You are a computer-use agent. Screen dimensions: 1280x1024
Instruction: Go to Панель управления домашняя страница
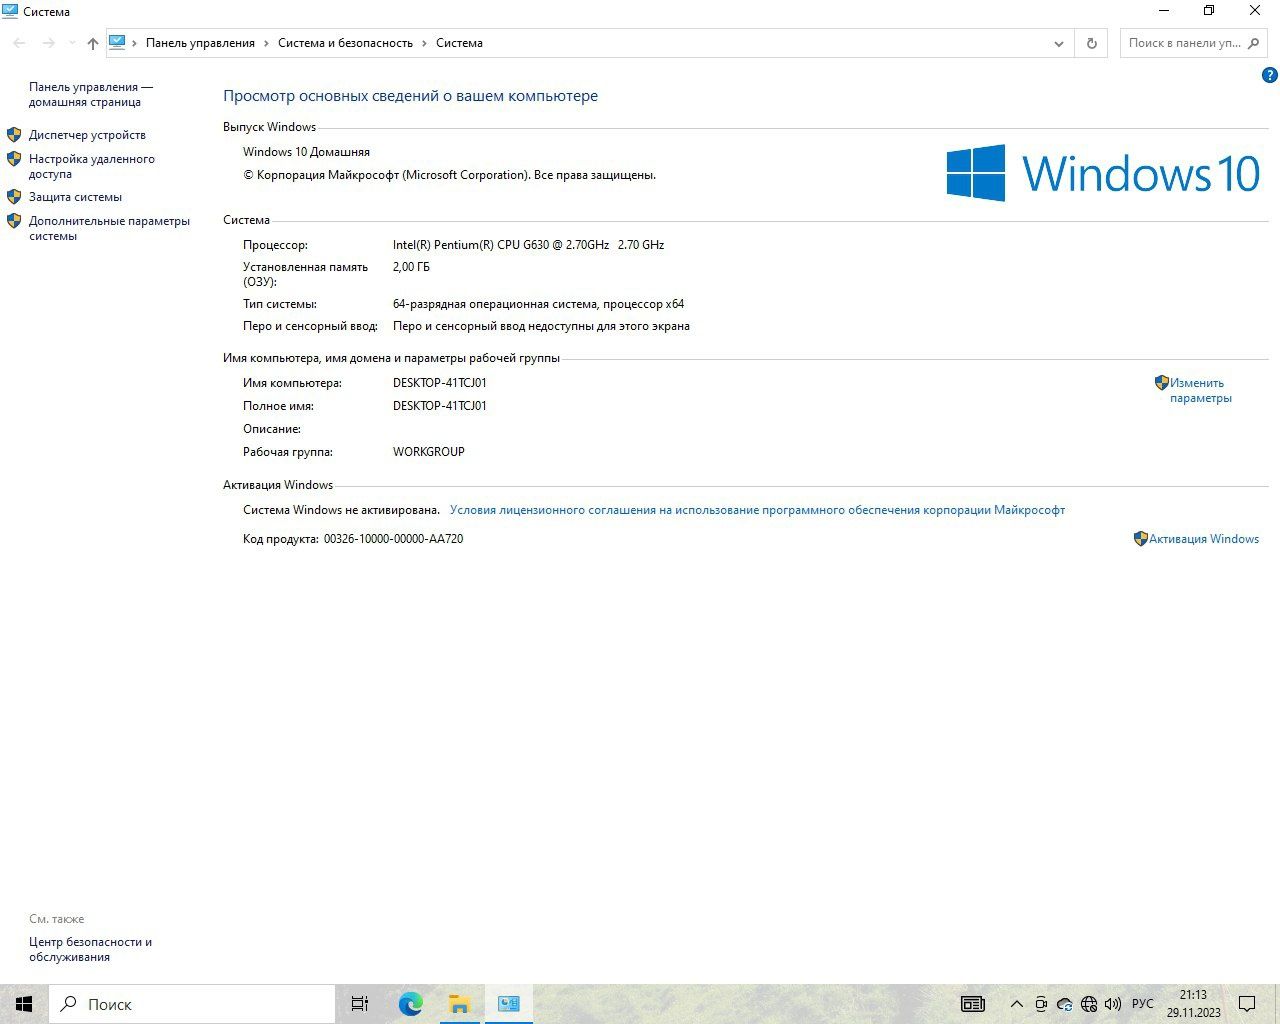90,94
